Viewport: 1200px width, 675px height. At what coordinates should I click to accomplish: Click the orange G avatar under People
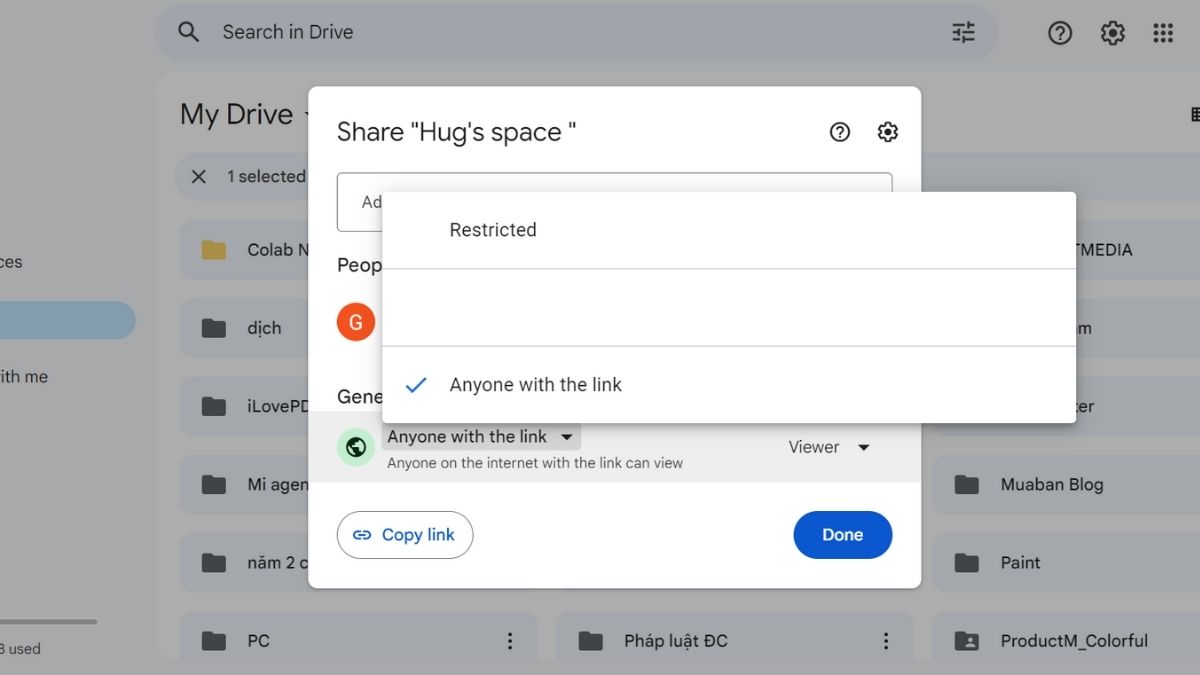coord(356,322)
